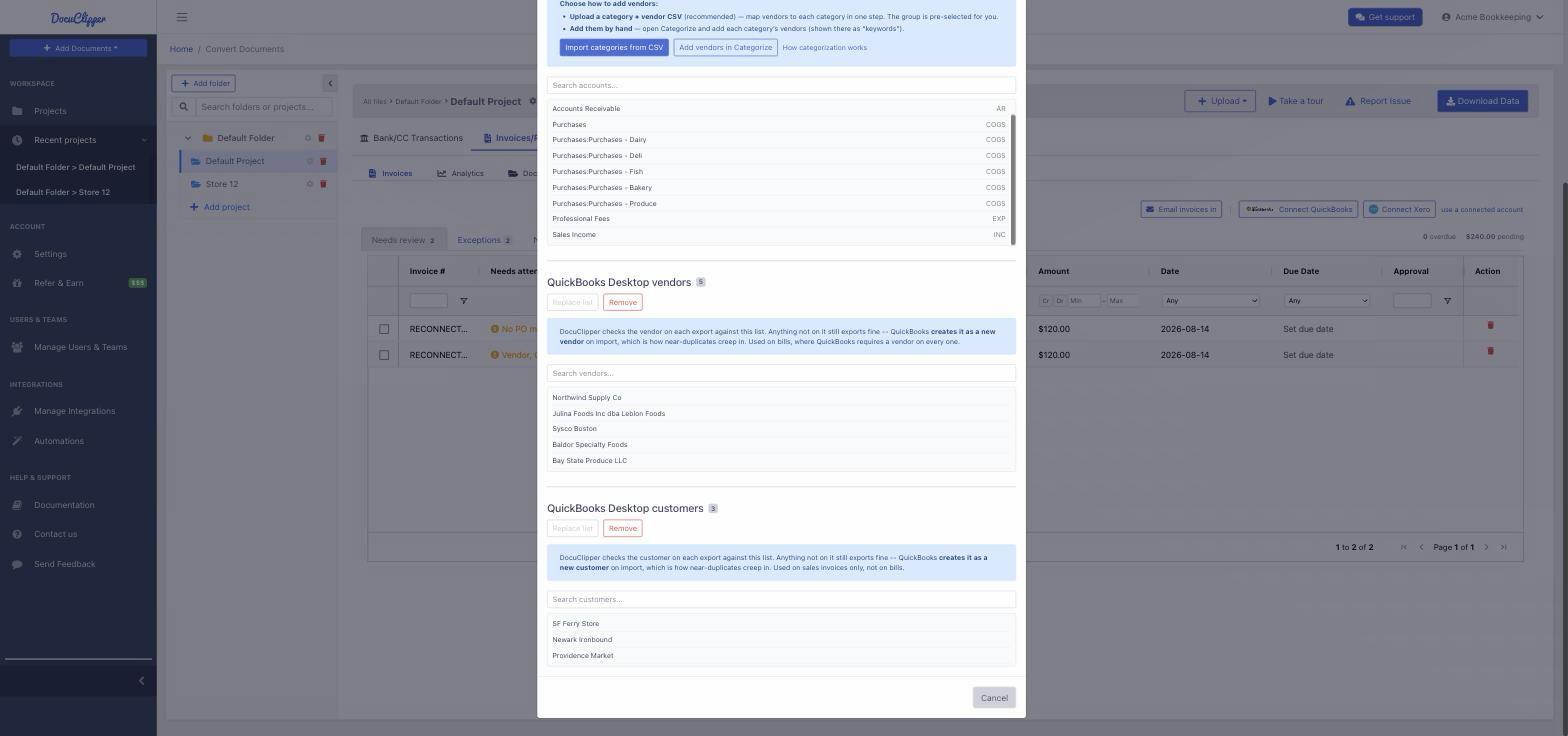Click the Add project link

[x=220, y=207]
